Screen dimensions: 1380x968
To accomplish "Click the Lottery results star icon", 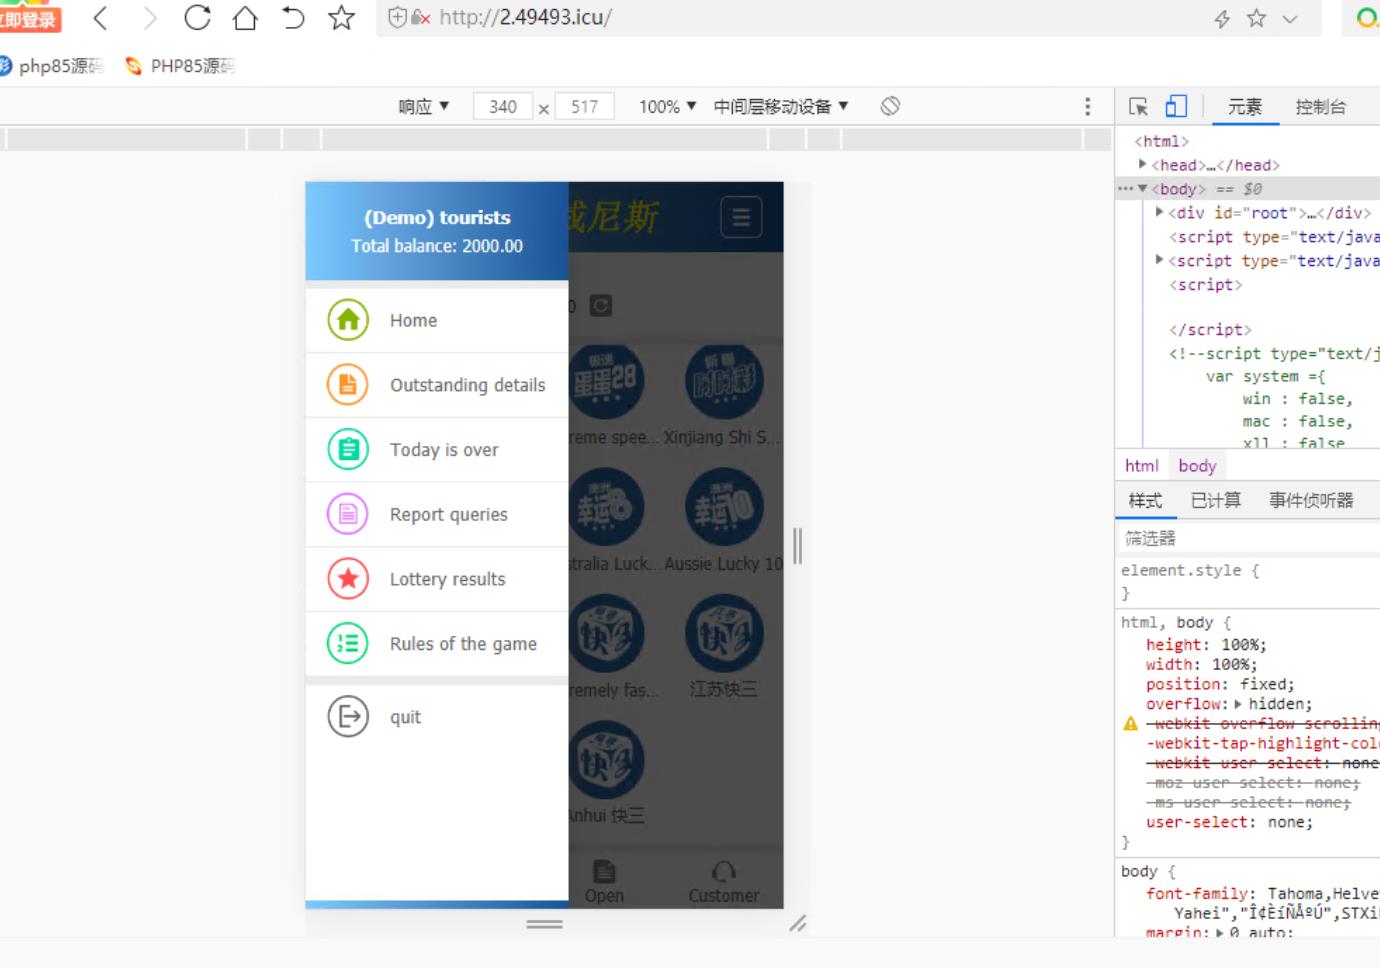I will pos(348,579).
